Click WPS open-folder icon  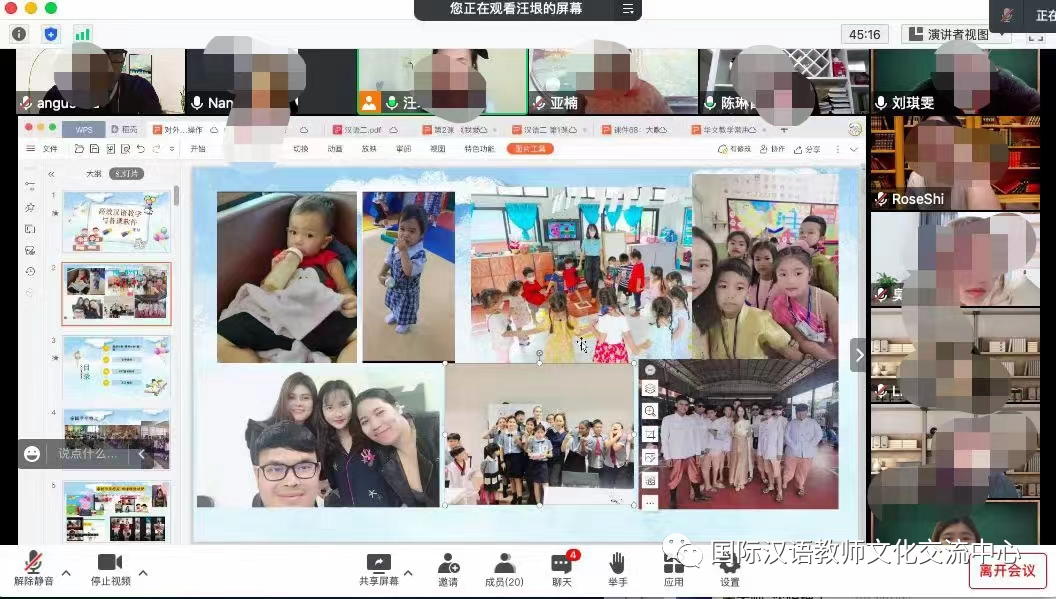[x=79, y=149]
